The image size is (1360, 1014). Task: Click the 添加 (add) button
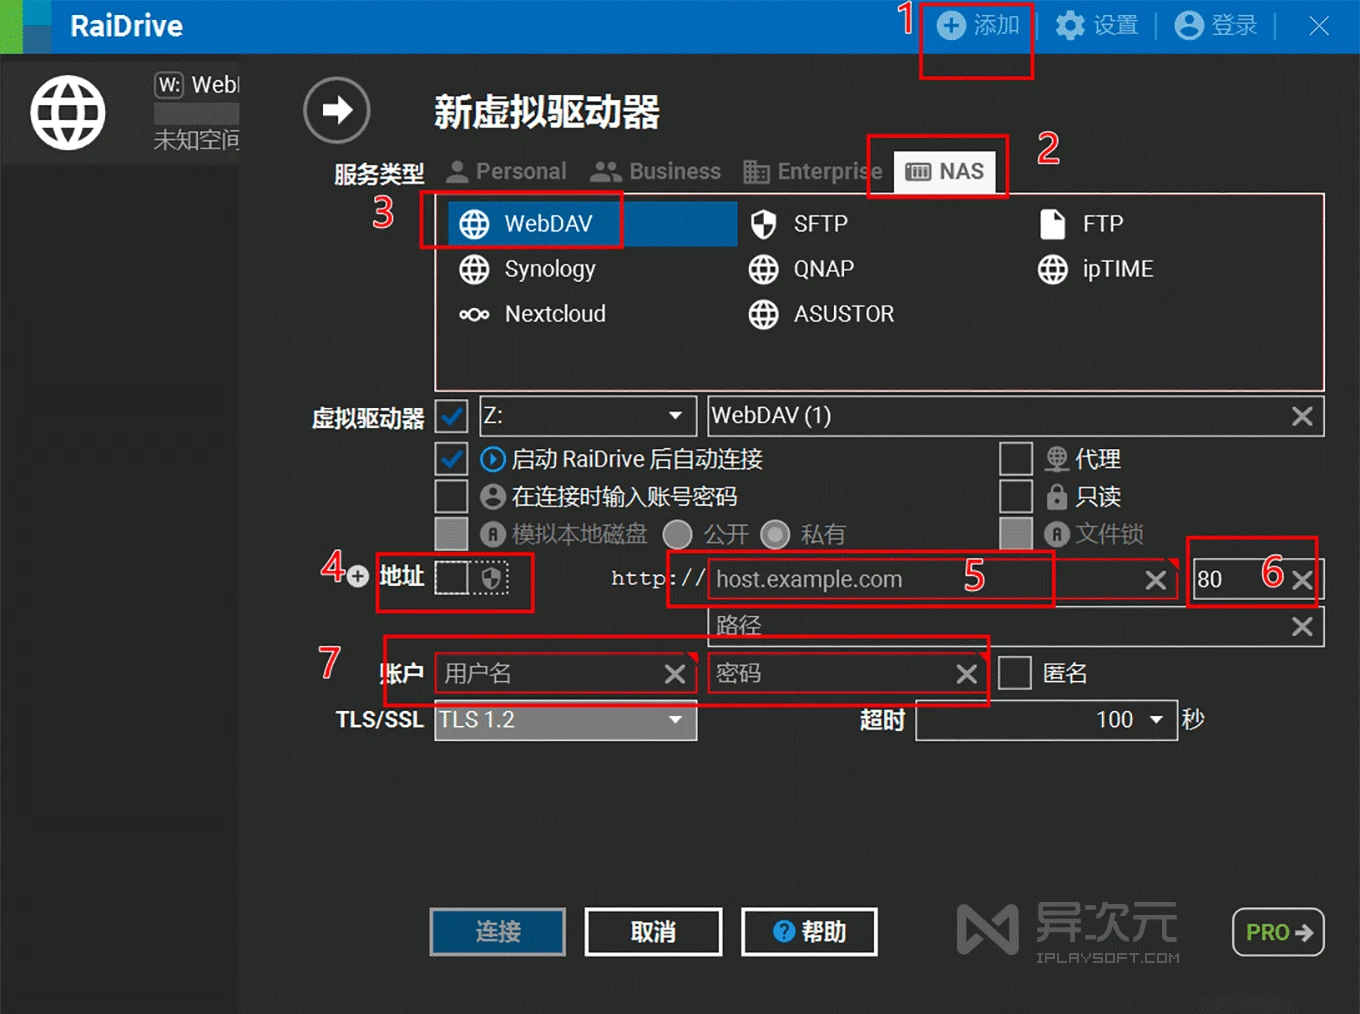(978, 25)
